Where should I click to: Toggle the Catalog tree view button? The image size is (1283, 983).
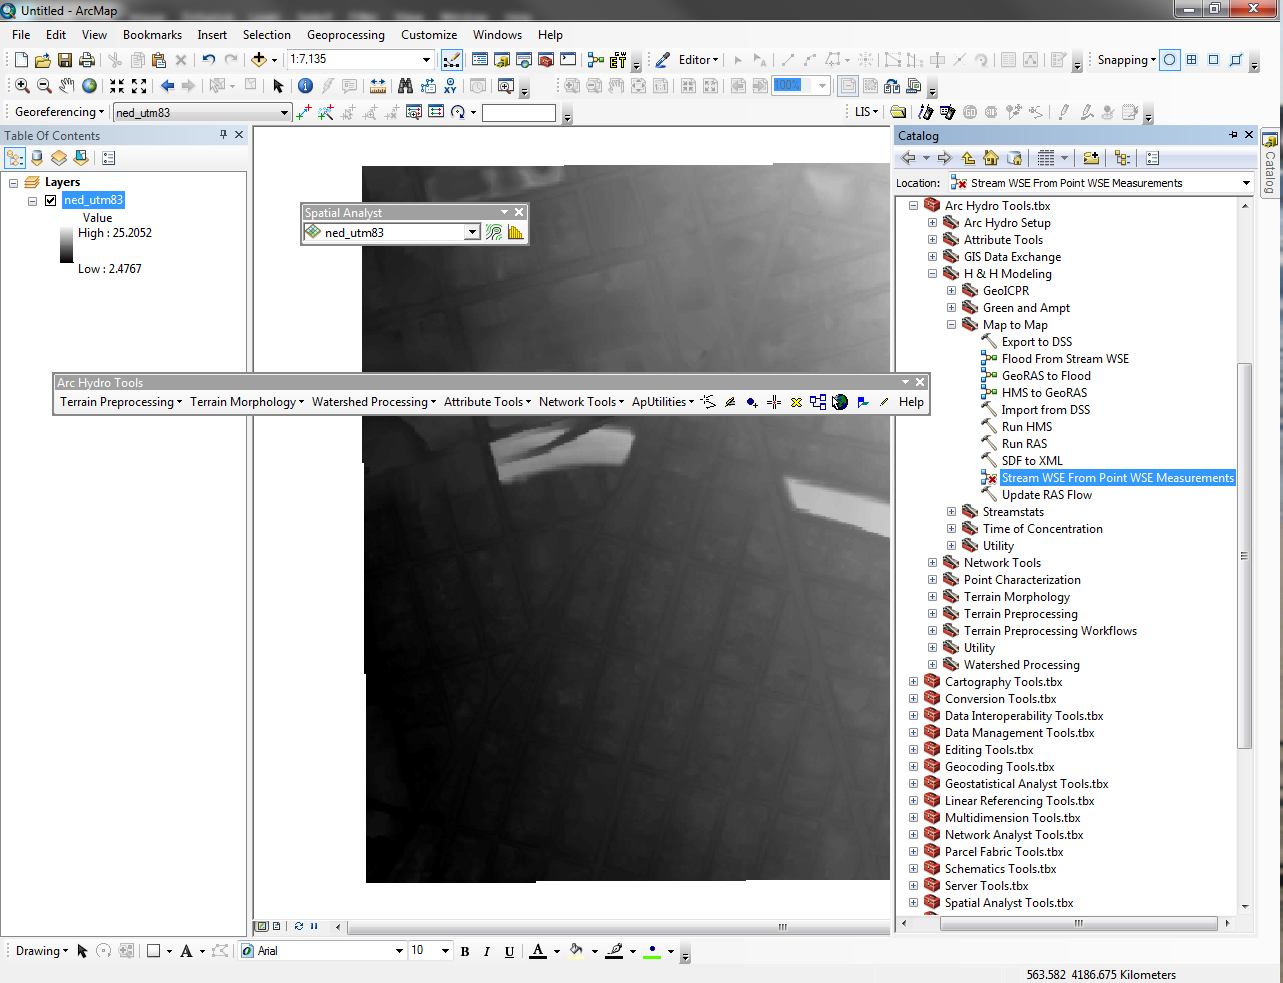[1123, 158]
